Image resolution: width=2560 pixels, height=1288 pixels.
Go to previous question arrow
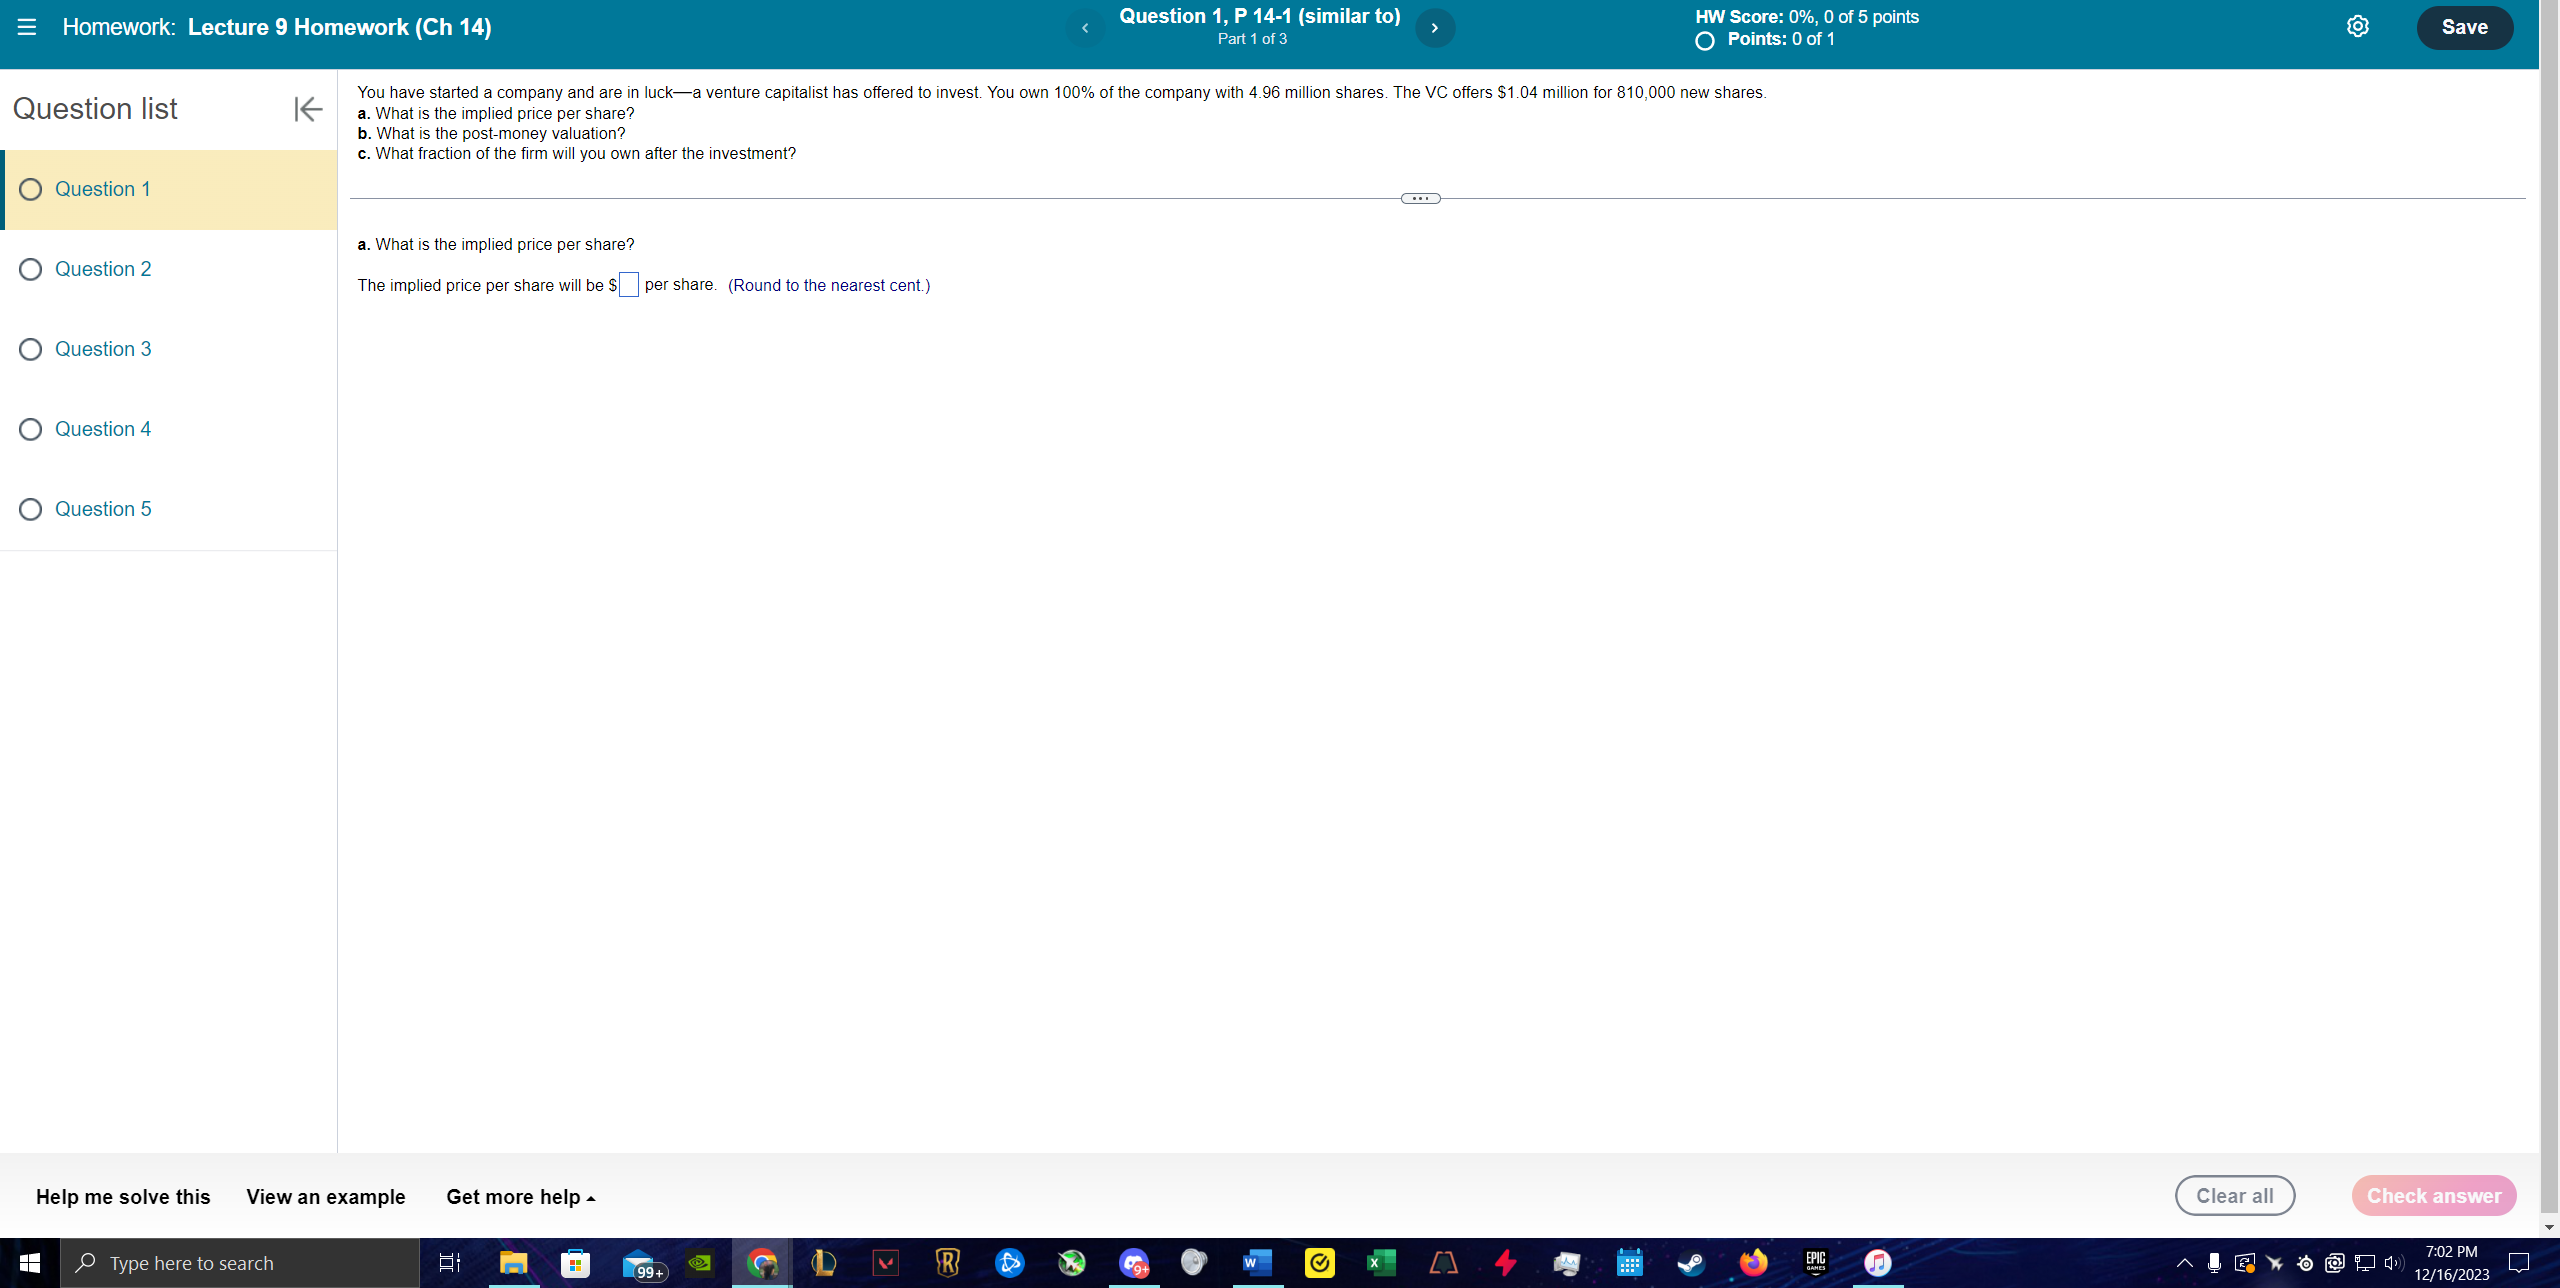pyautogui.click(x=1085, y=28)
